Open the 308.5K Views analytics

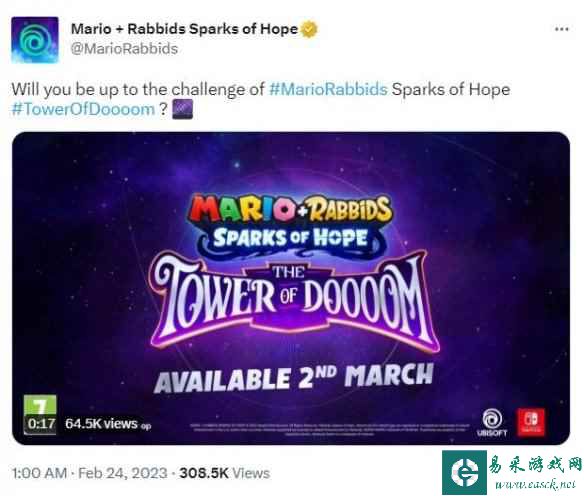(225, 473)
